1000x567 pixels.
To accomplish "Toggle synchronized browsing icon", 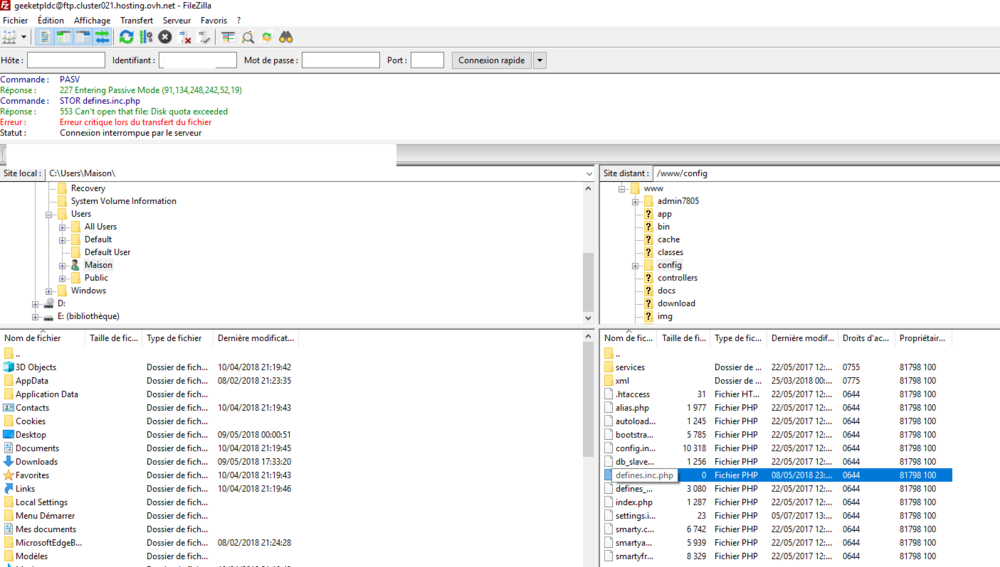I will point(267,37).
